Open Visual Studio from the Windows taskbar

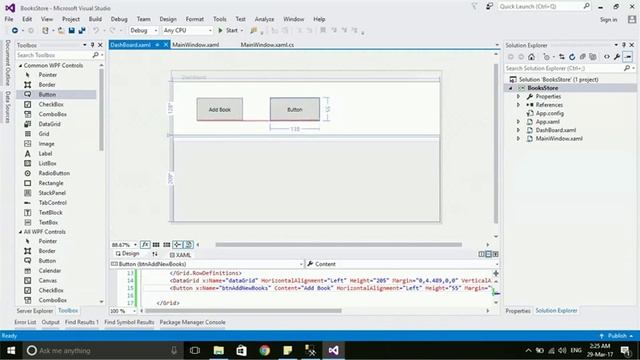333,350
